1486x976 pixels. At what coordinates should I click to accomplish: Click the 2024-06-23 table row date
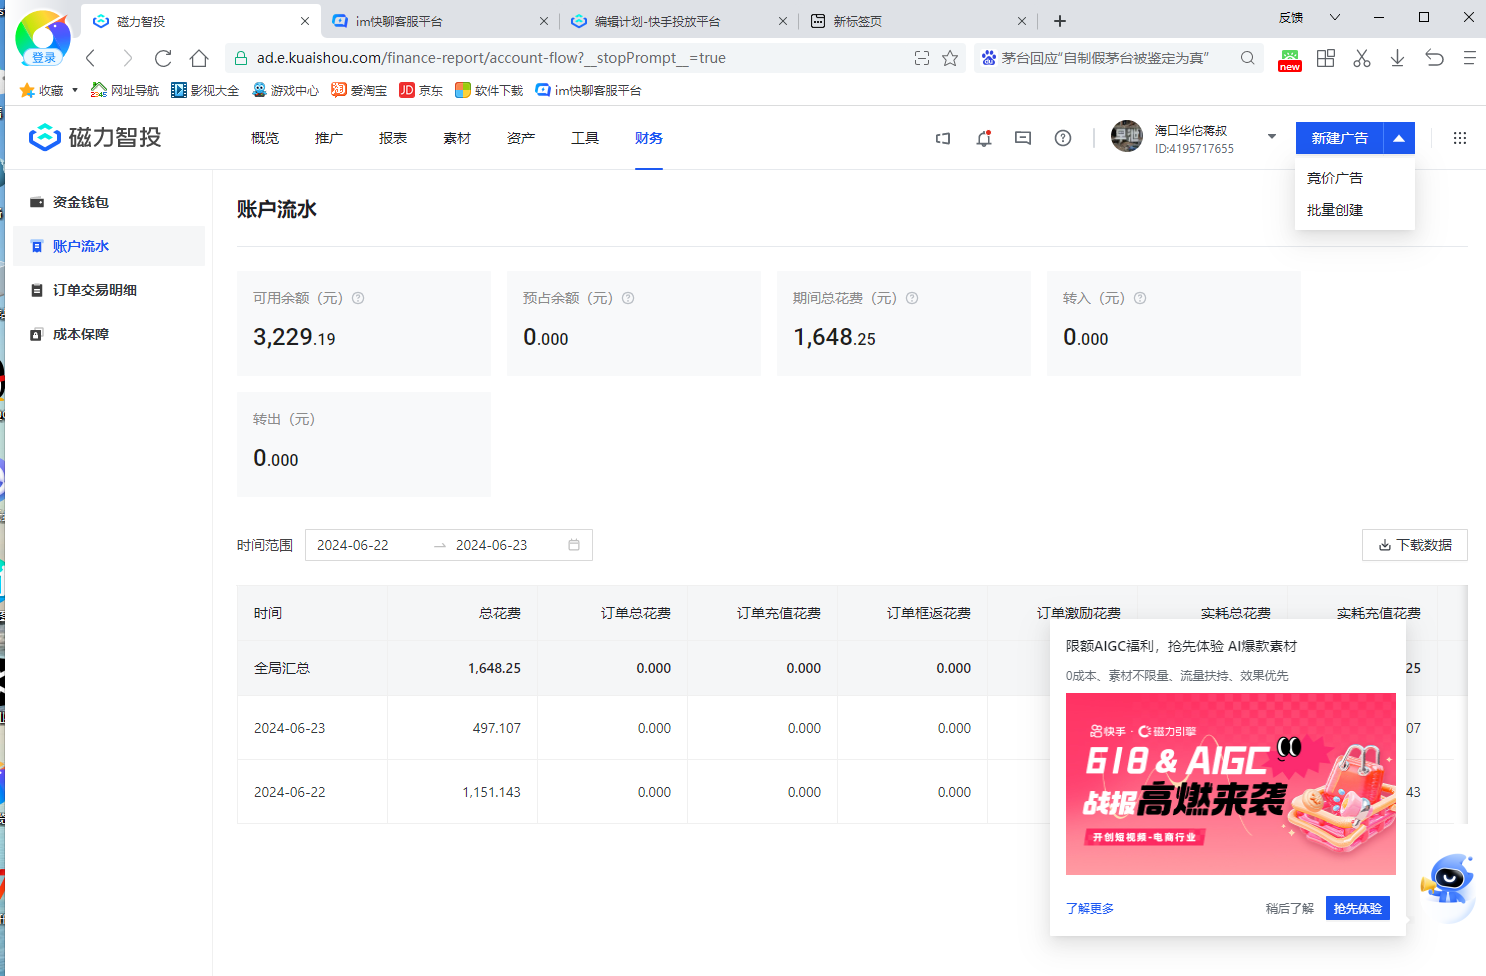pos(290,728)
